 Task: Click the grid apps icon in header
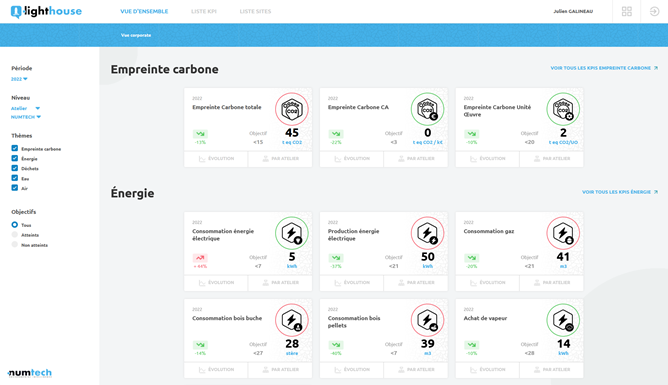[x=626, y=11]
